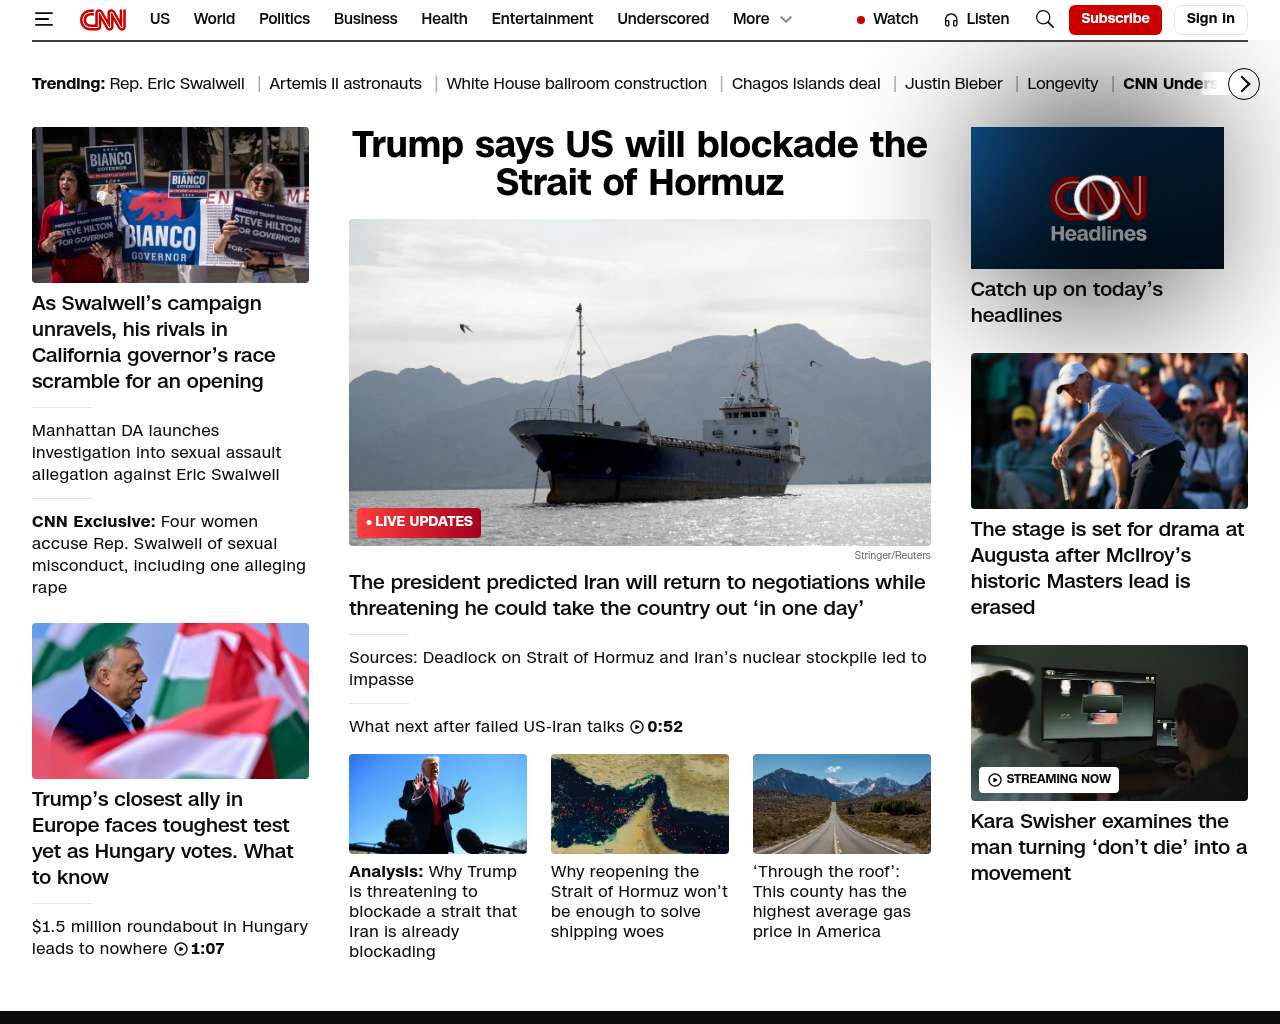Open trending topic Artemis II astronauts
This screenshot has width=1280, height=1024.
click(345, 84)
